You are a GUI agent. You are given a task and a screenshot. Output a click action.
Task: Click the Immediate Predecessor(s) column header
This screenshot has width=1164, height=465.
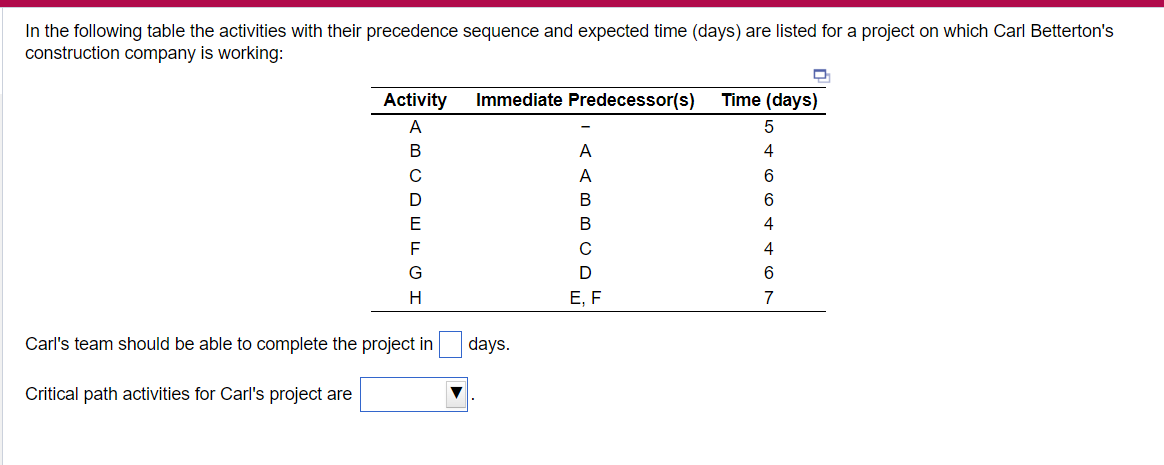[585, 100]
